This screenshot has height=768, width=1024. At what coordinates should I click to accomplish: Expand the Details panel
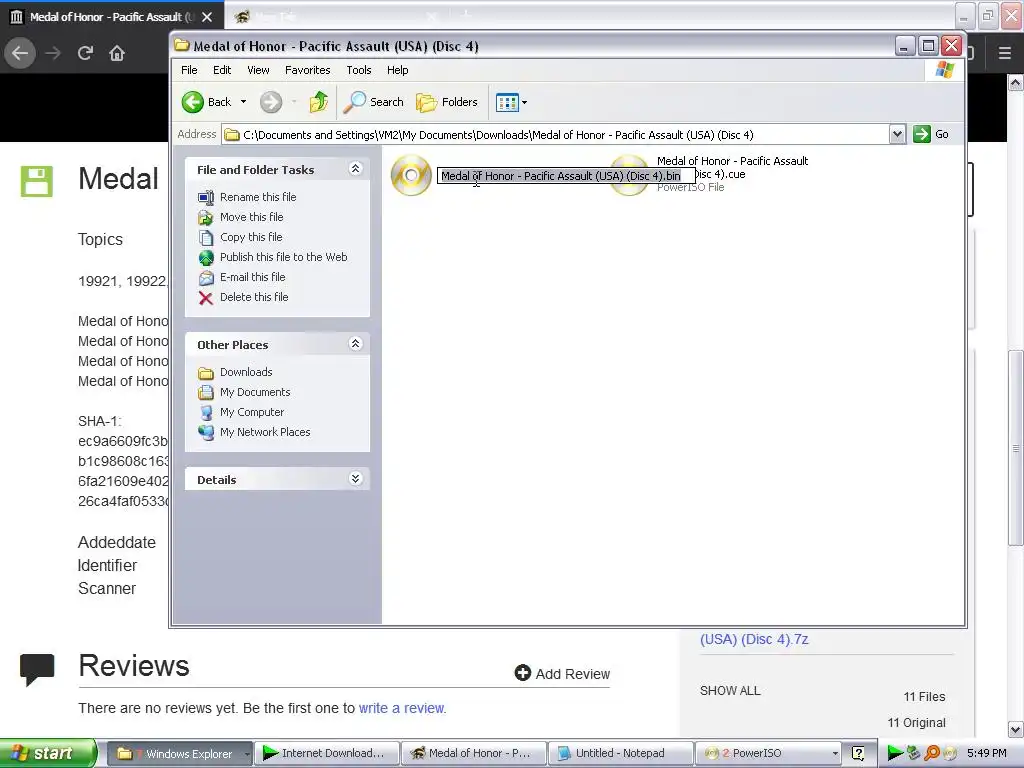355,479
